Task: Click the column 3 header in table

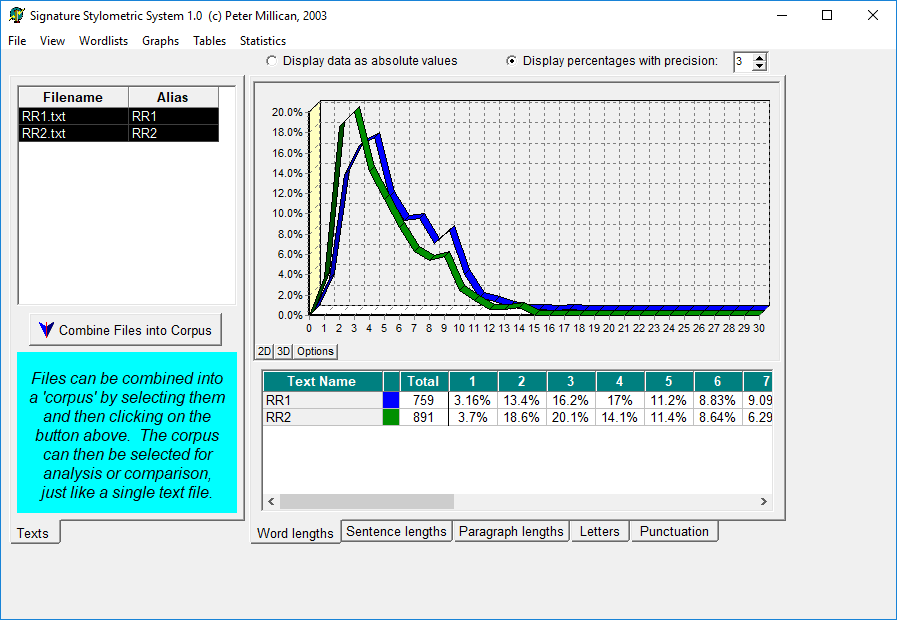Action: pyautogui.click(x=571, y=381)
